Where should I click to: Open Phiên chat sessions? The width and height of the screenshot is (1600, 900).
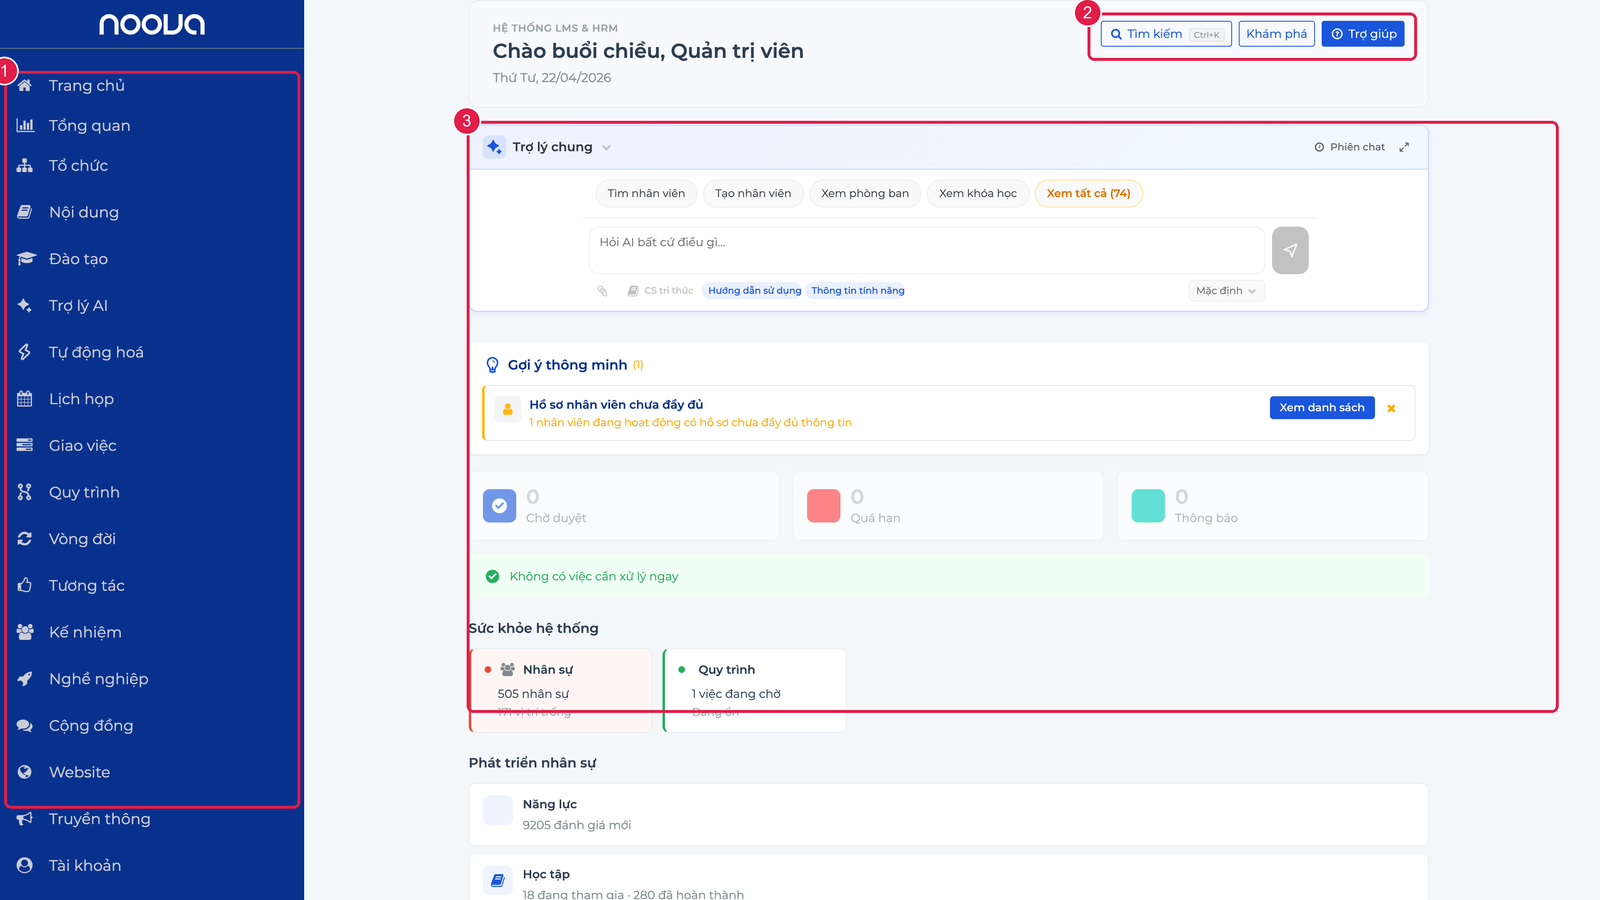[x=1350, y=147]
